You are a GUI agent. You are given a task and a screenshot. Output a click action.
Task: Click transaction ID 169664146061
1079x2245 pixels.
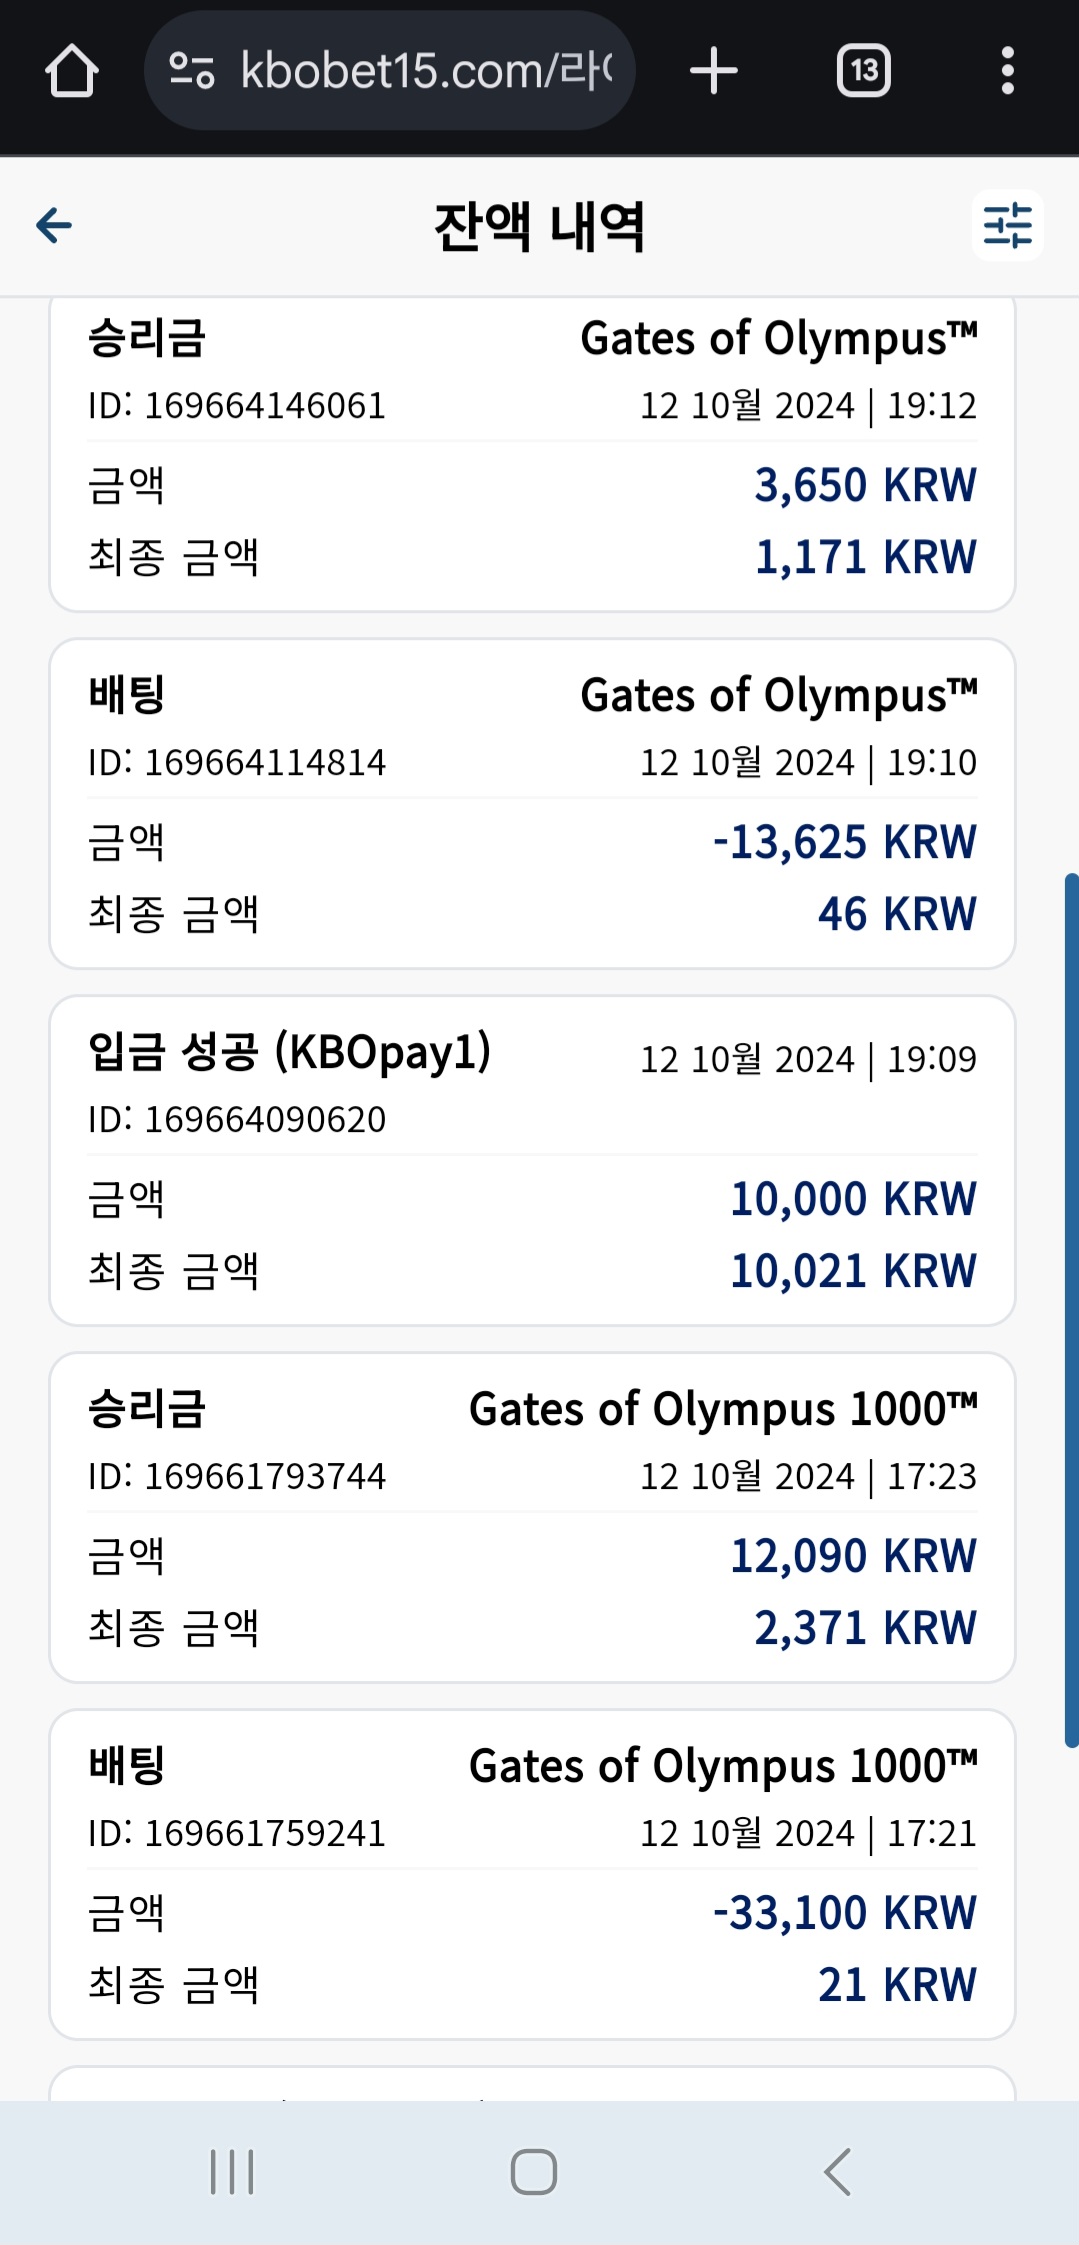point(237,406)
